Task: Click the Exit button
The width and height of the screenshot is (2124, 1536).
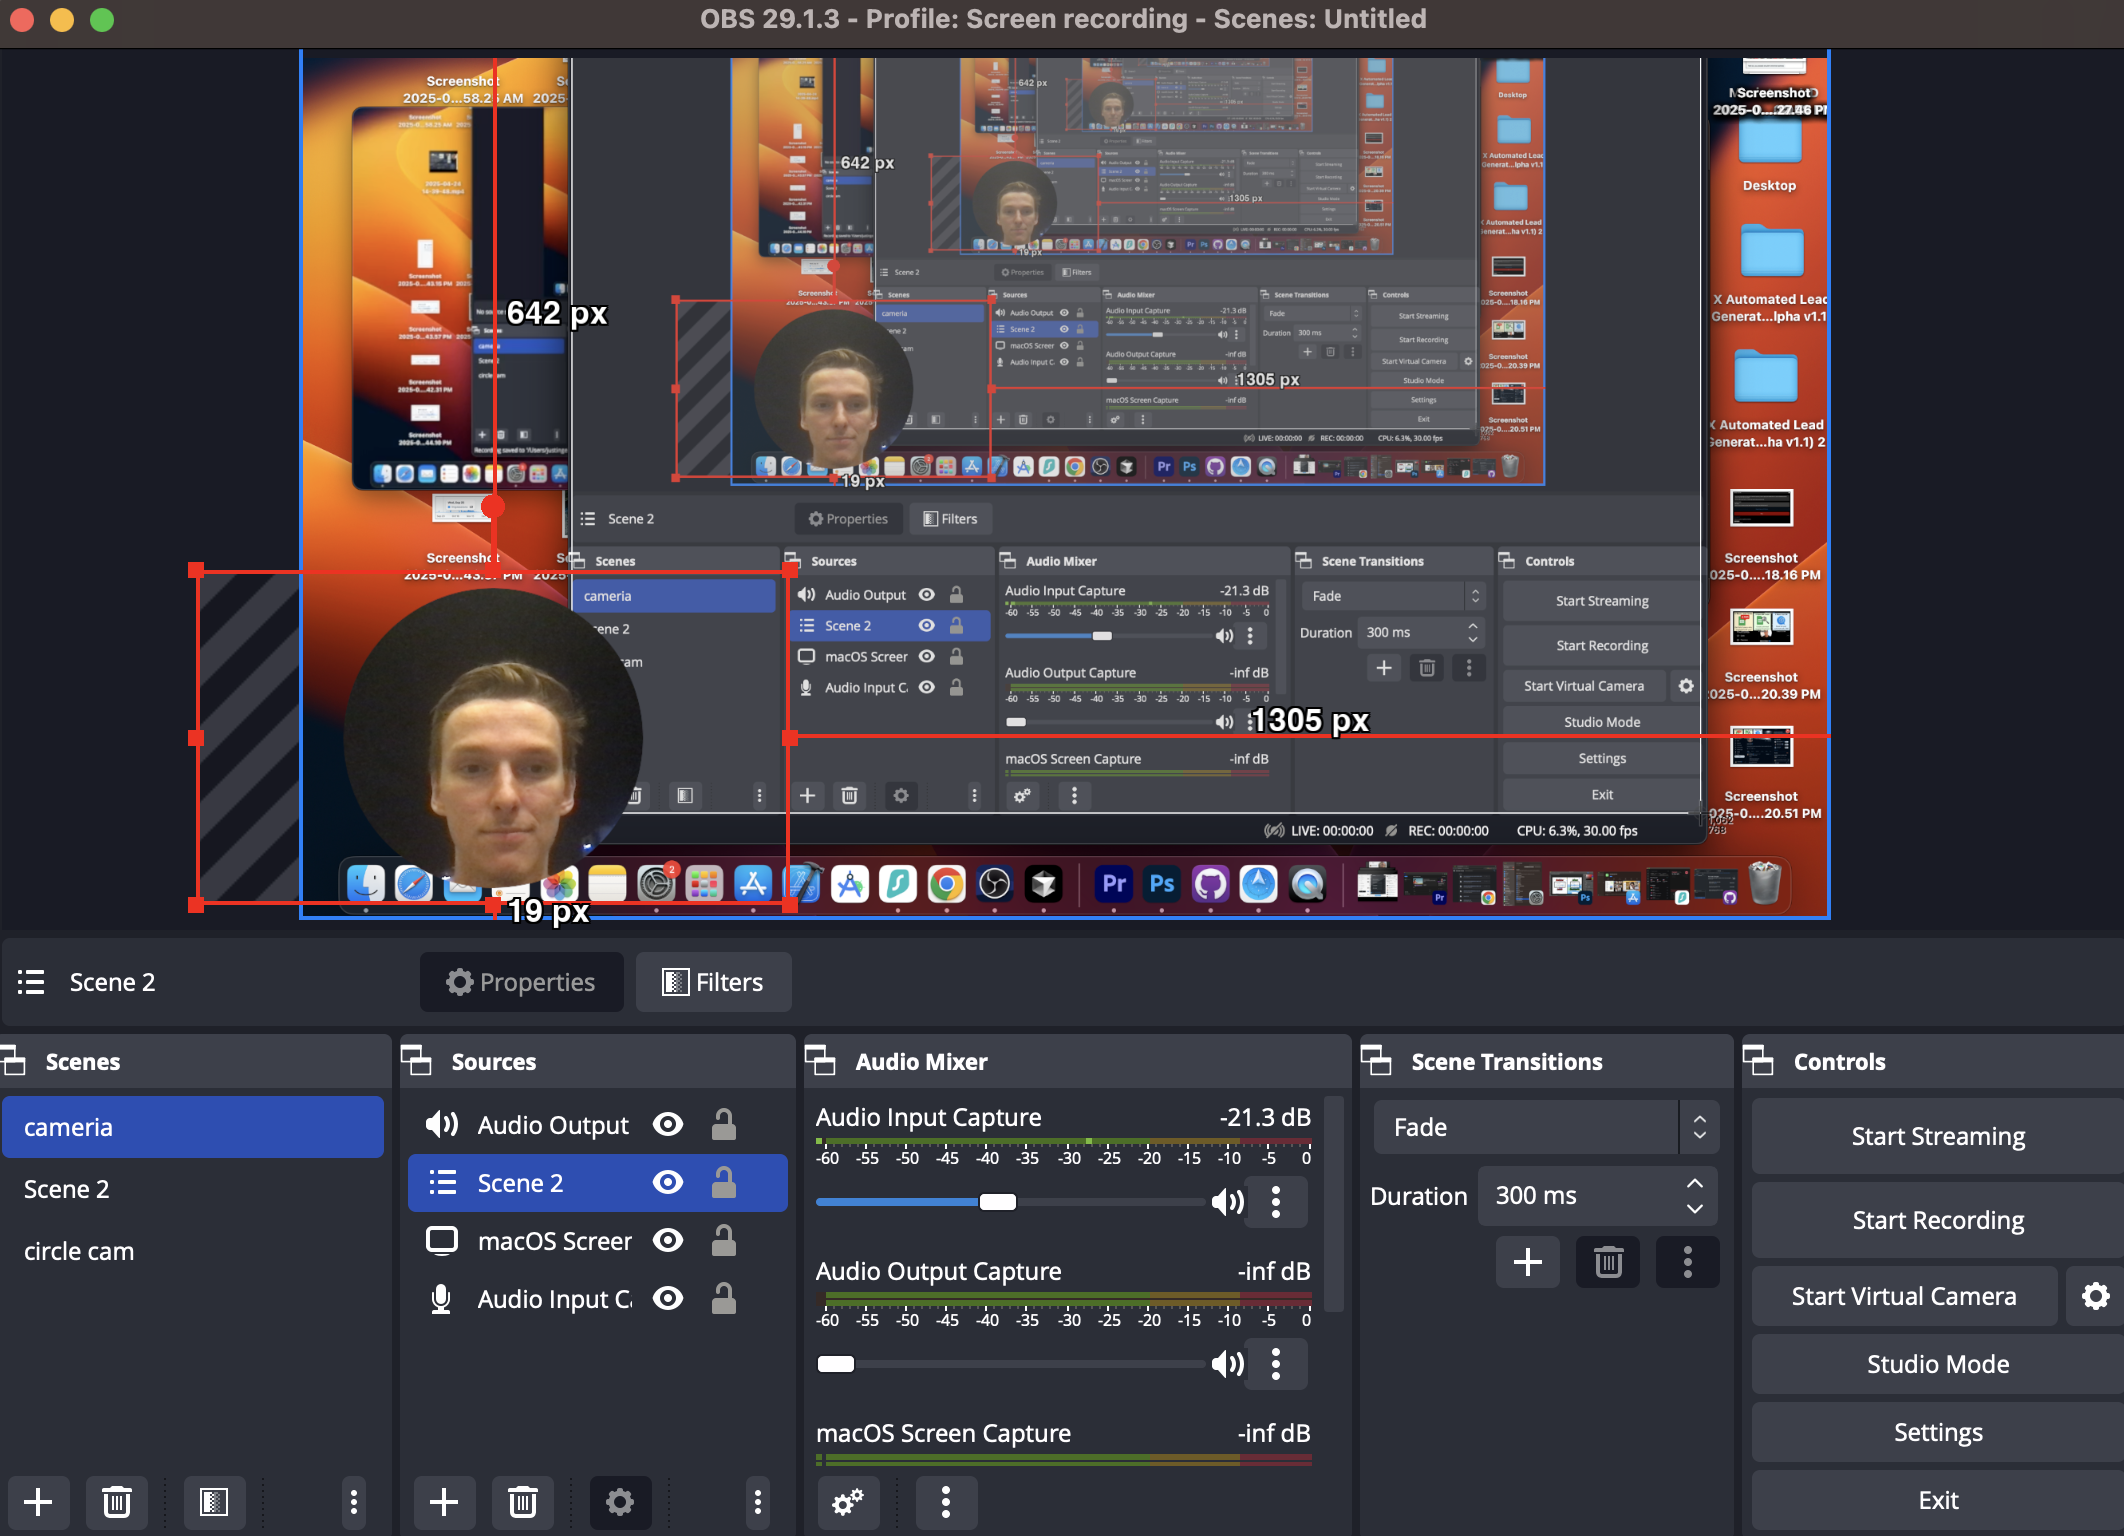Action: pyautogui.click(x=1937, y=1500)
